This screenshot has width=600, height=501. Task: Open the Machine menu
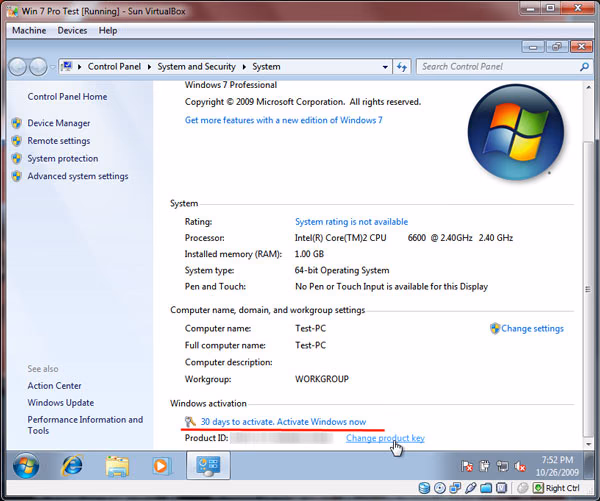[x=29, y=31]
